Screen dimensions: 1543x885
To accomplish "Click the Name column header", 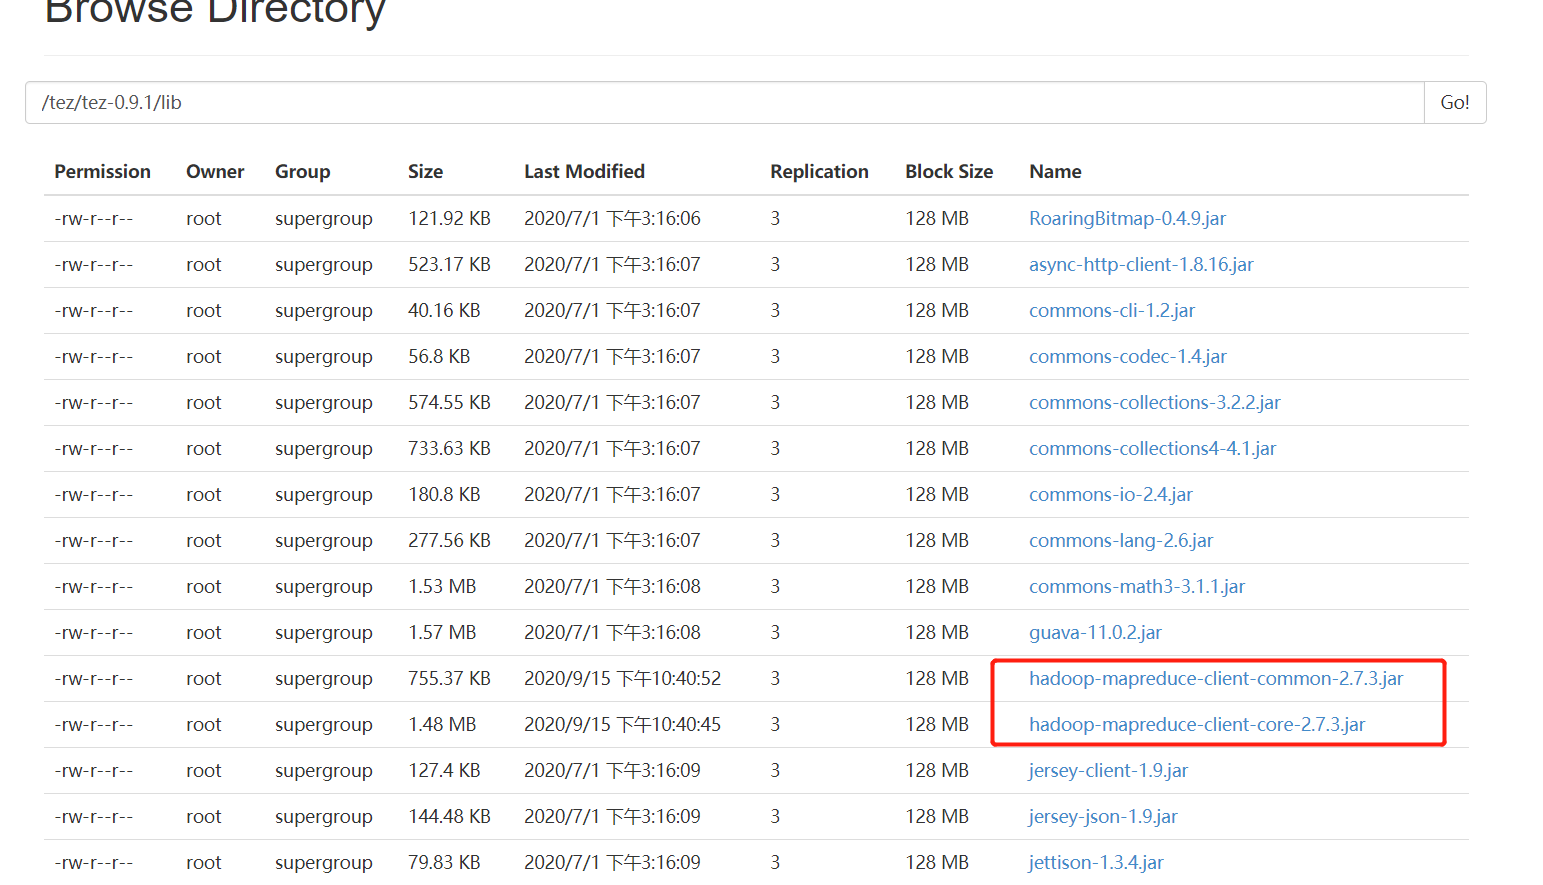I will (x=1055, y=171).
